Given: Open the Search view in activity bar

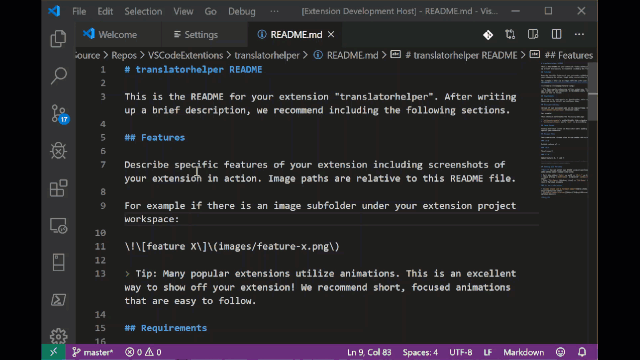Looking at the screenshot, I should click(58, 76).
